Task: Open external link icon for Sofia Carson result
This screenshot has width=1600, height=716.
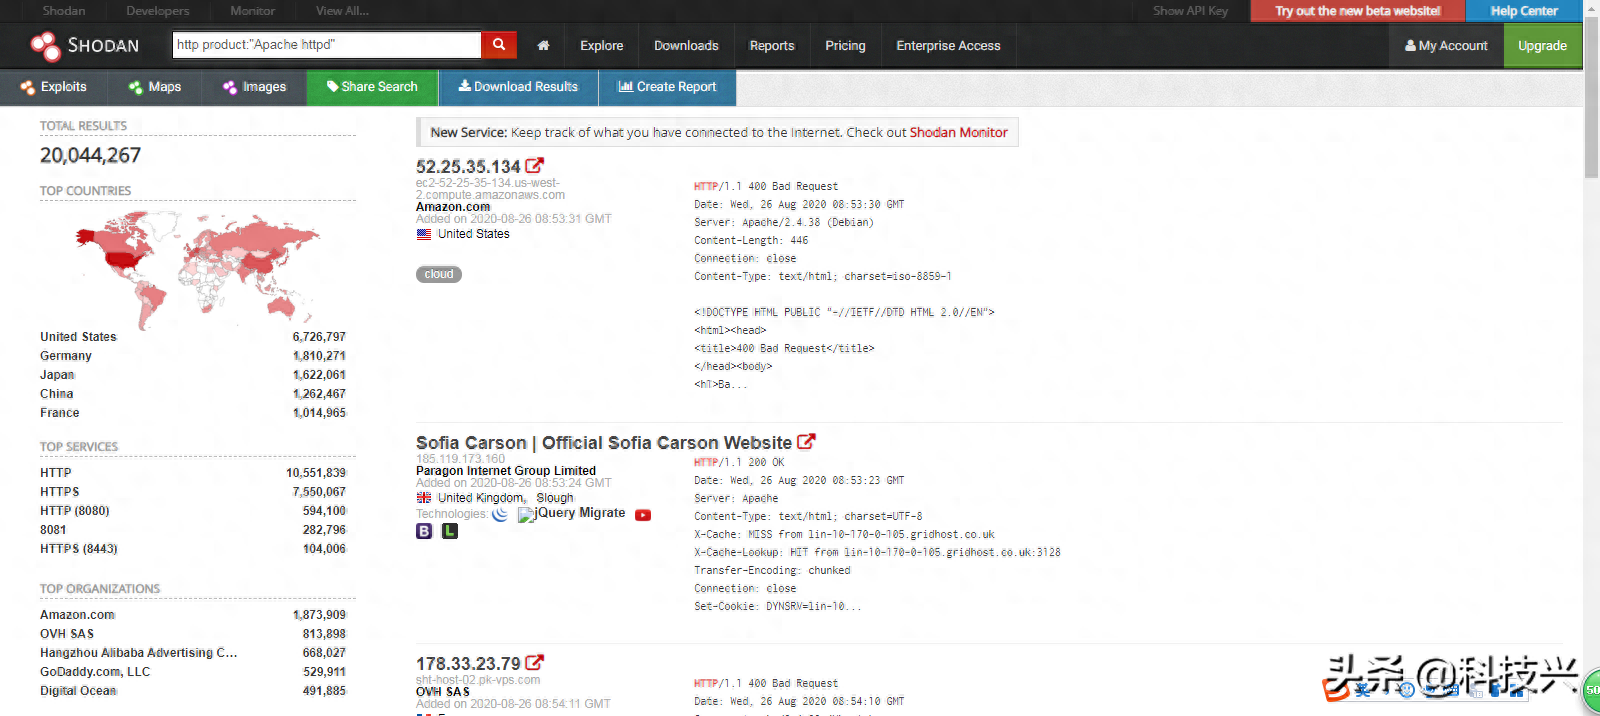Action: tap(806, 442)
